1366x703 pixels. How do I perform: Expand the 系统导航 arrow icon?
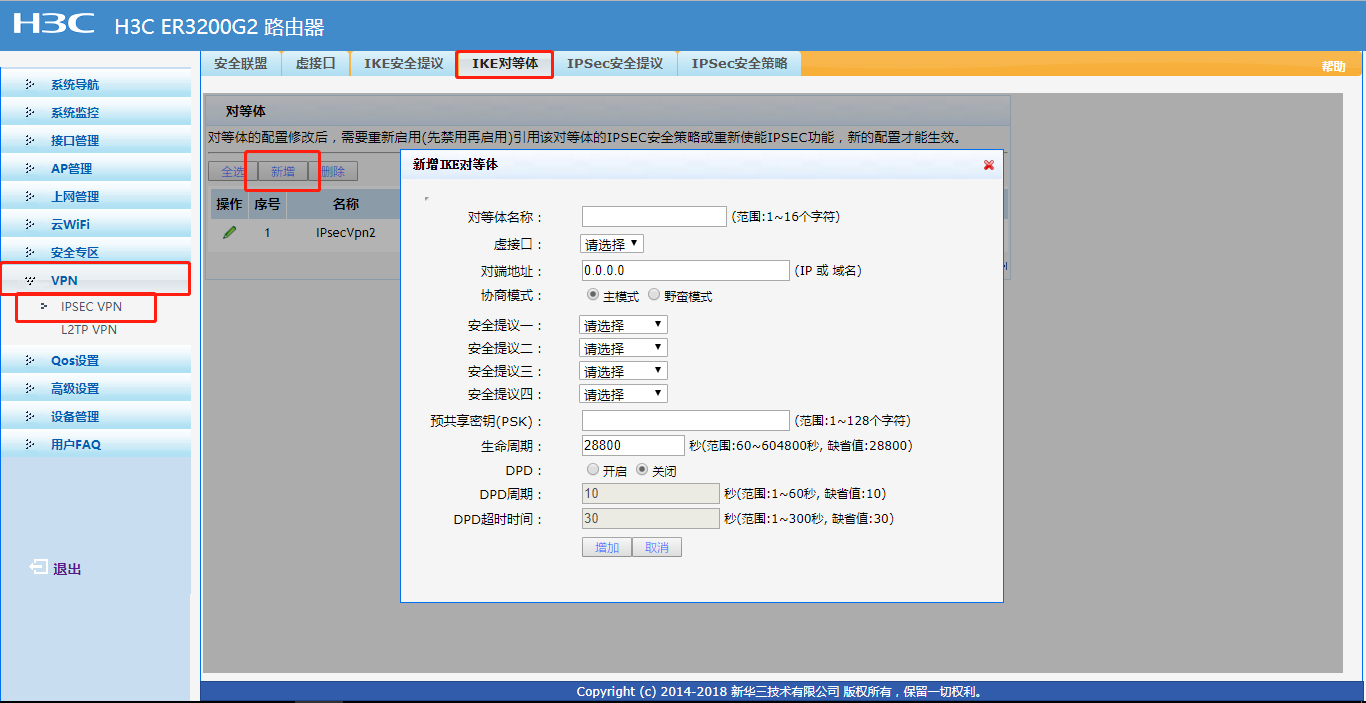click(x=29, y=84)
